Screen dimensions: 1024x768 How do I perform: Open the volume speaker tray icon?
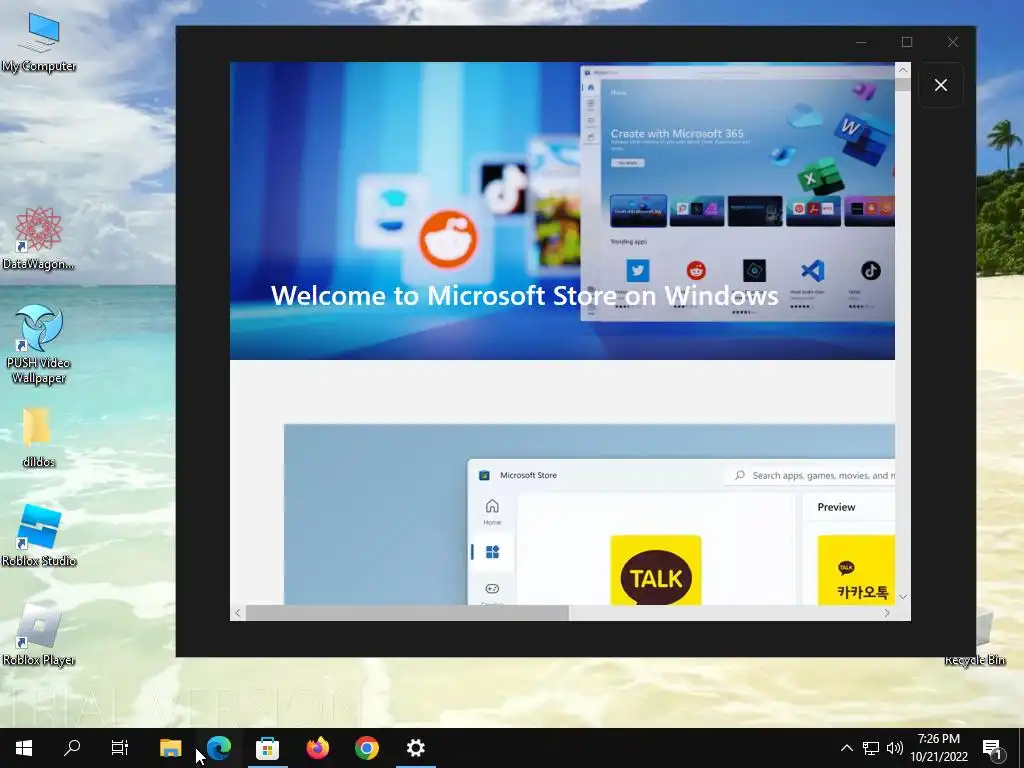coord(895,748)
